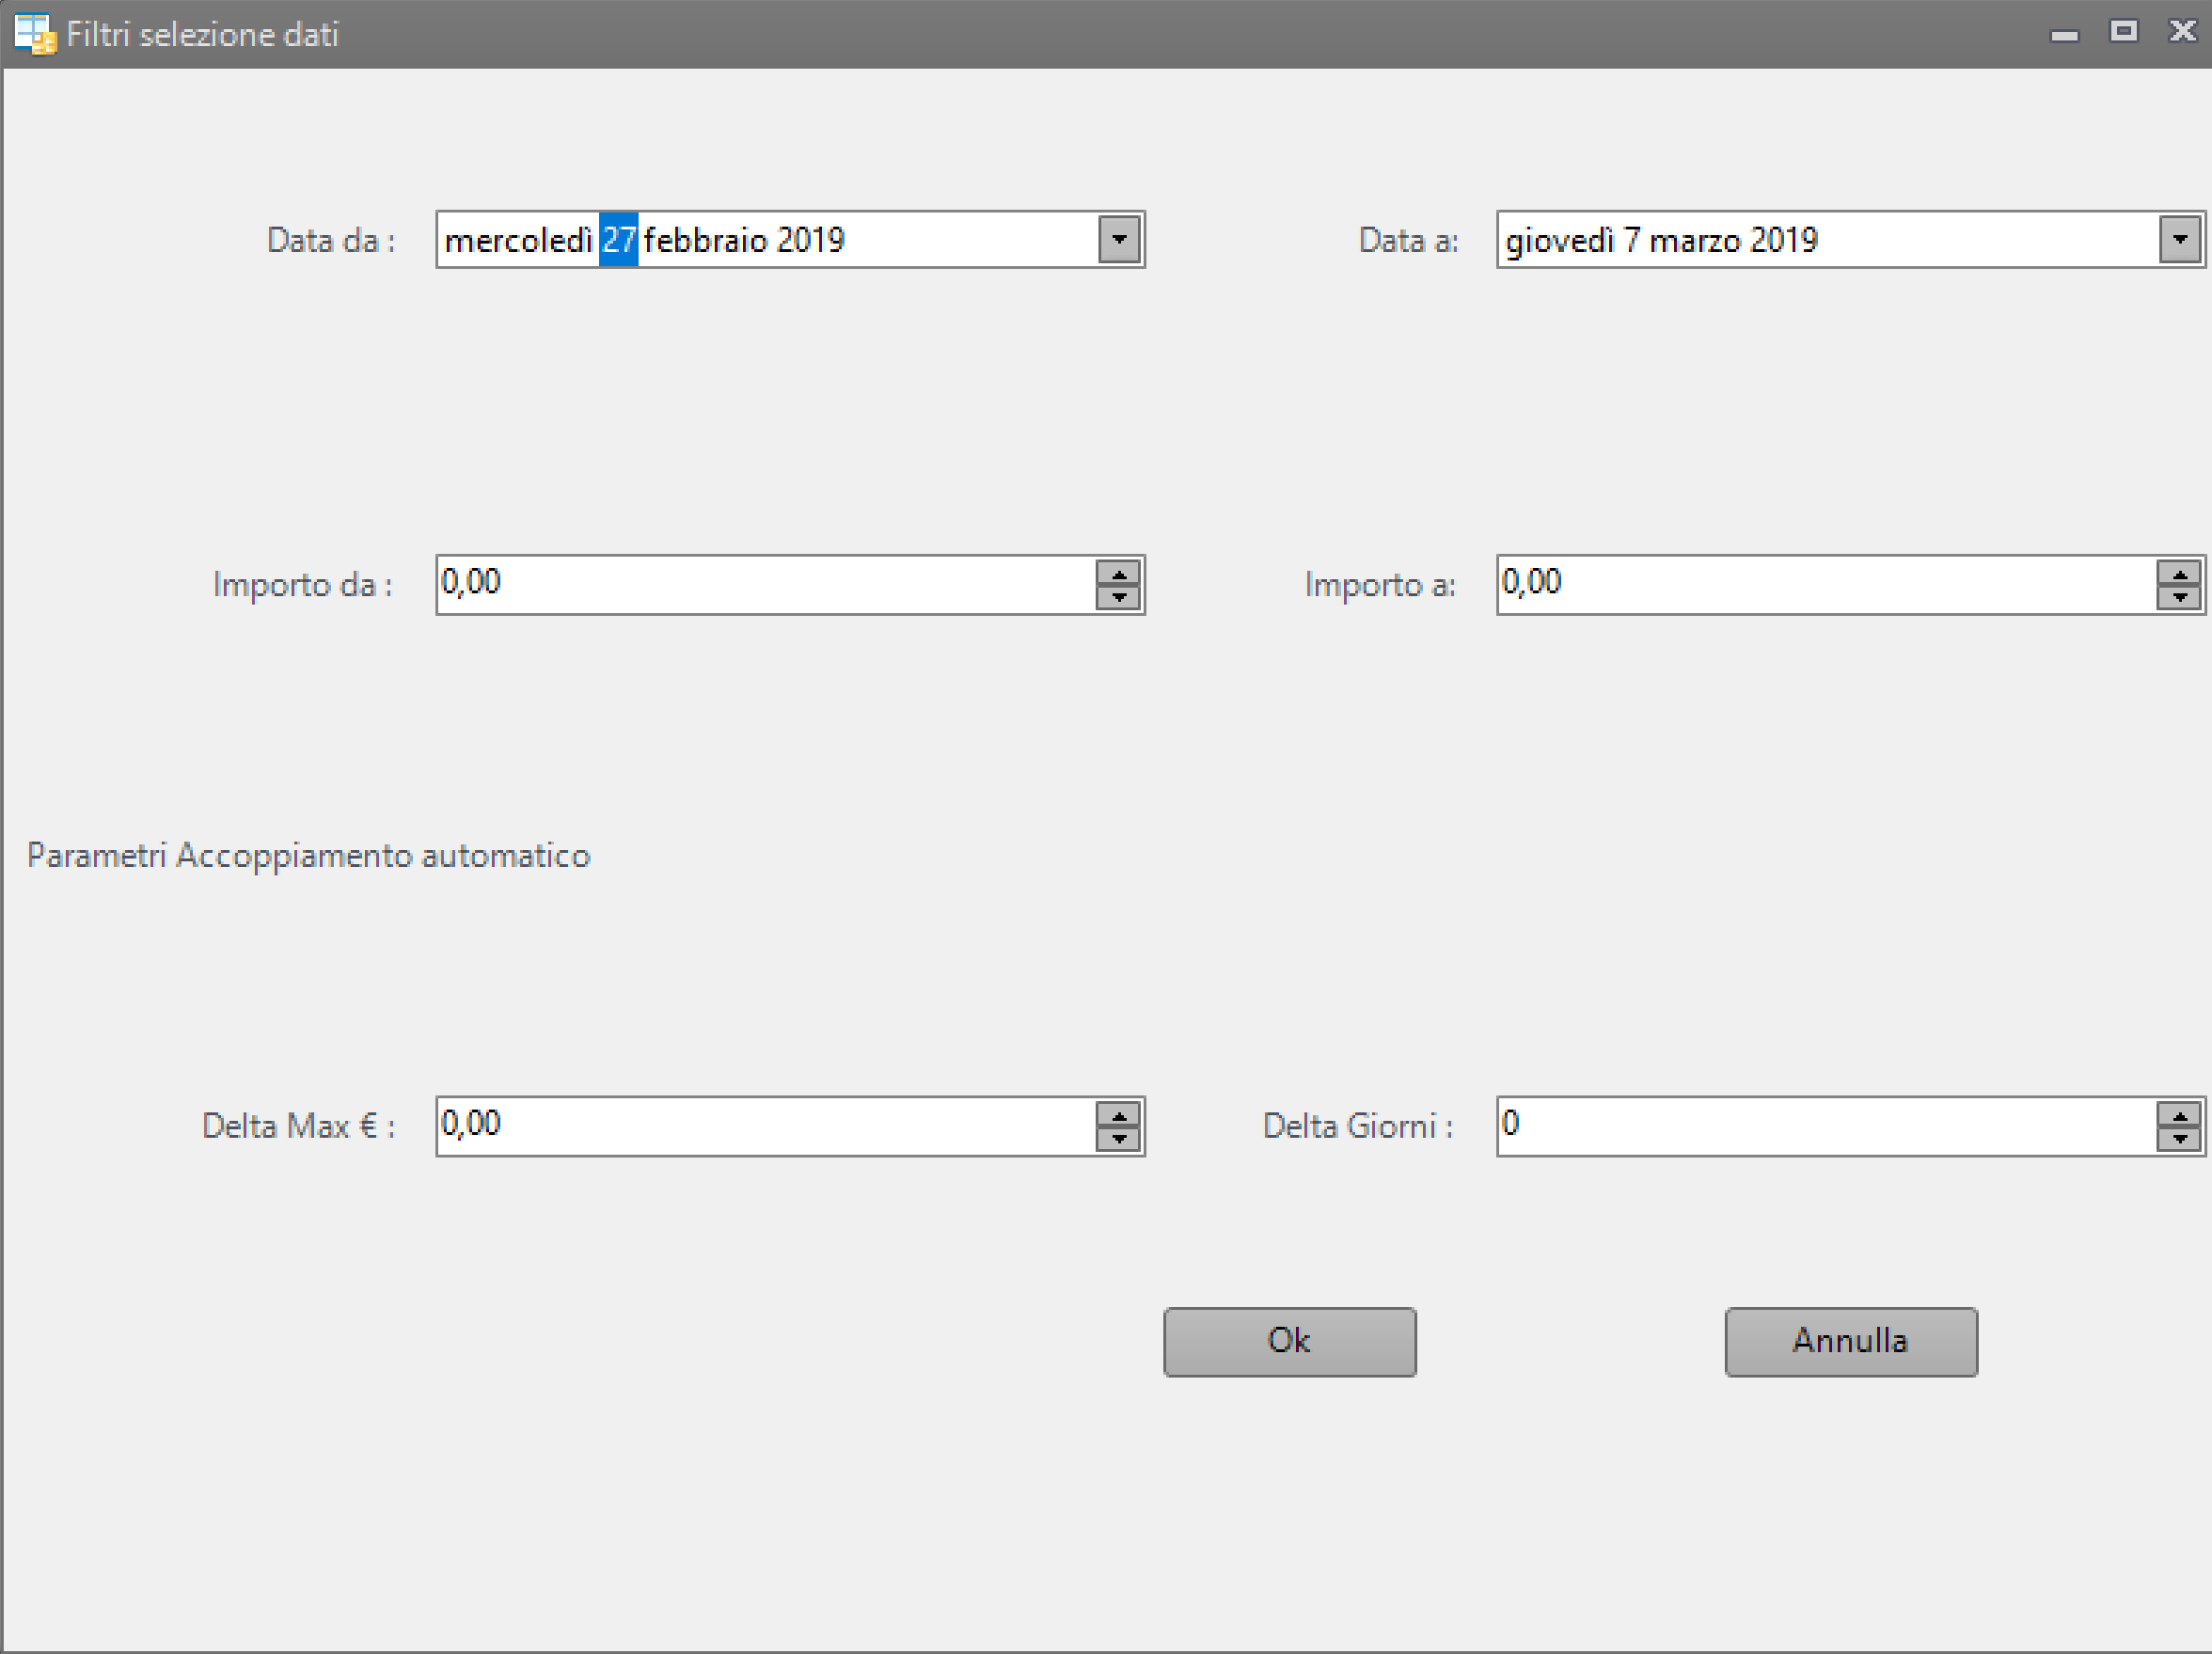The height and width of the screenshot is (1654, 2212).
Task: Click the app icon in title bar
Action: coord(34,34)
